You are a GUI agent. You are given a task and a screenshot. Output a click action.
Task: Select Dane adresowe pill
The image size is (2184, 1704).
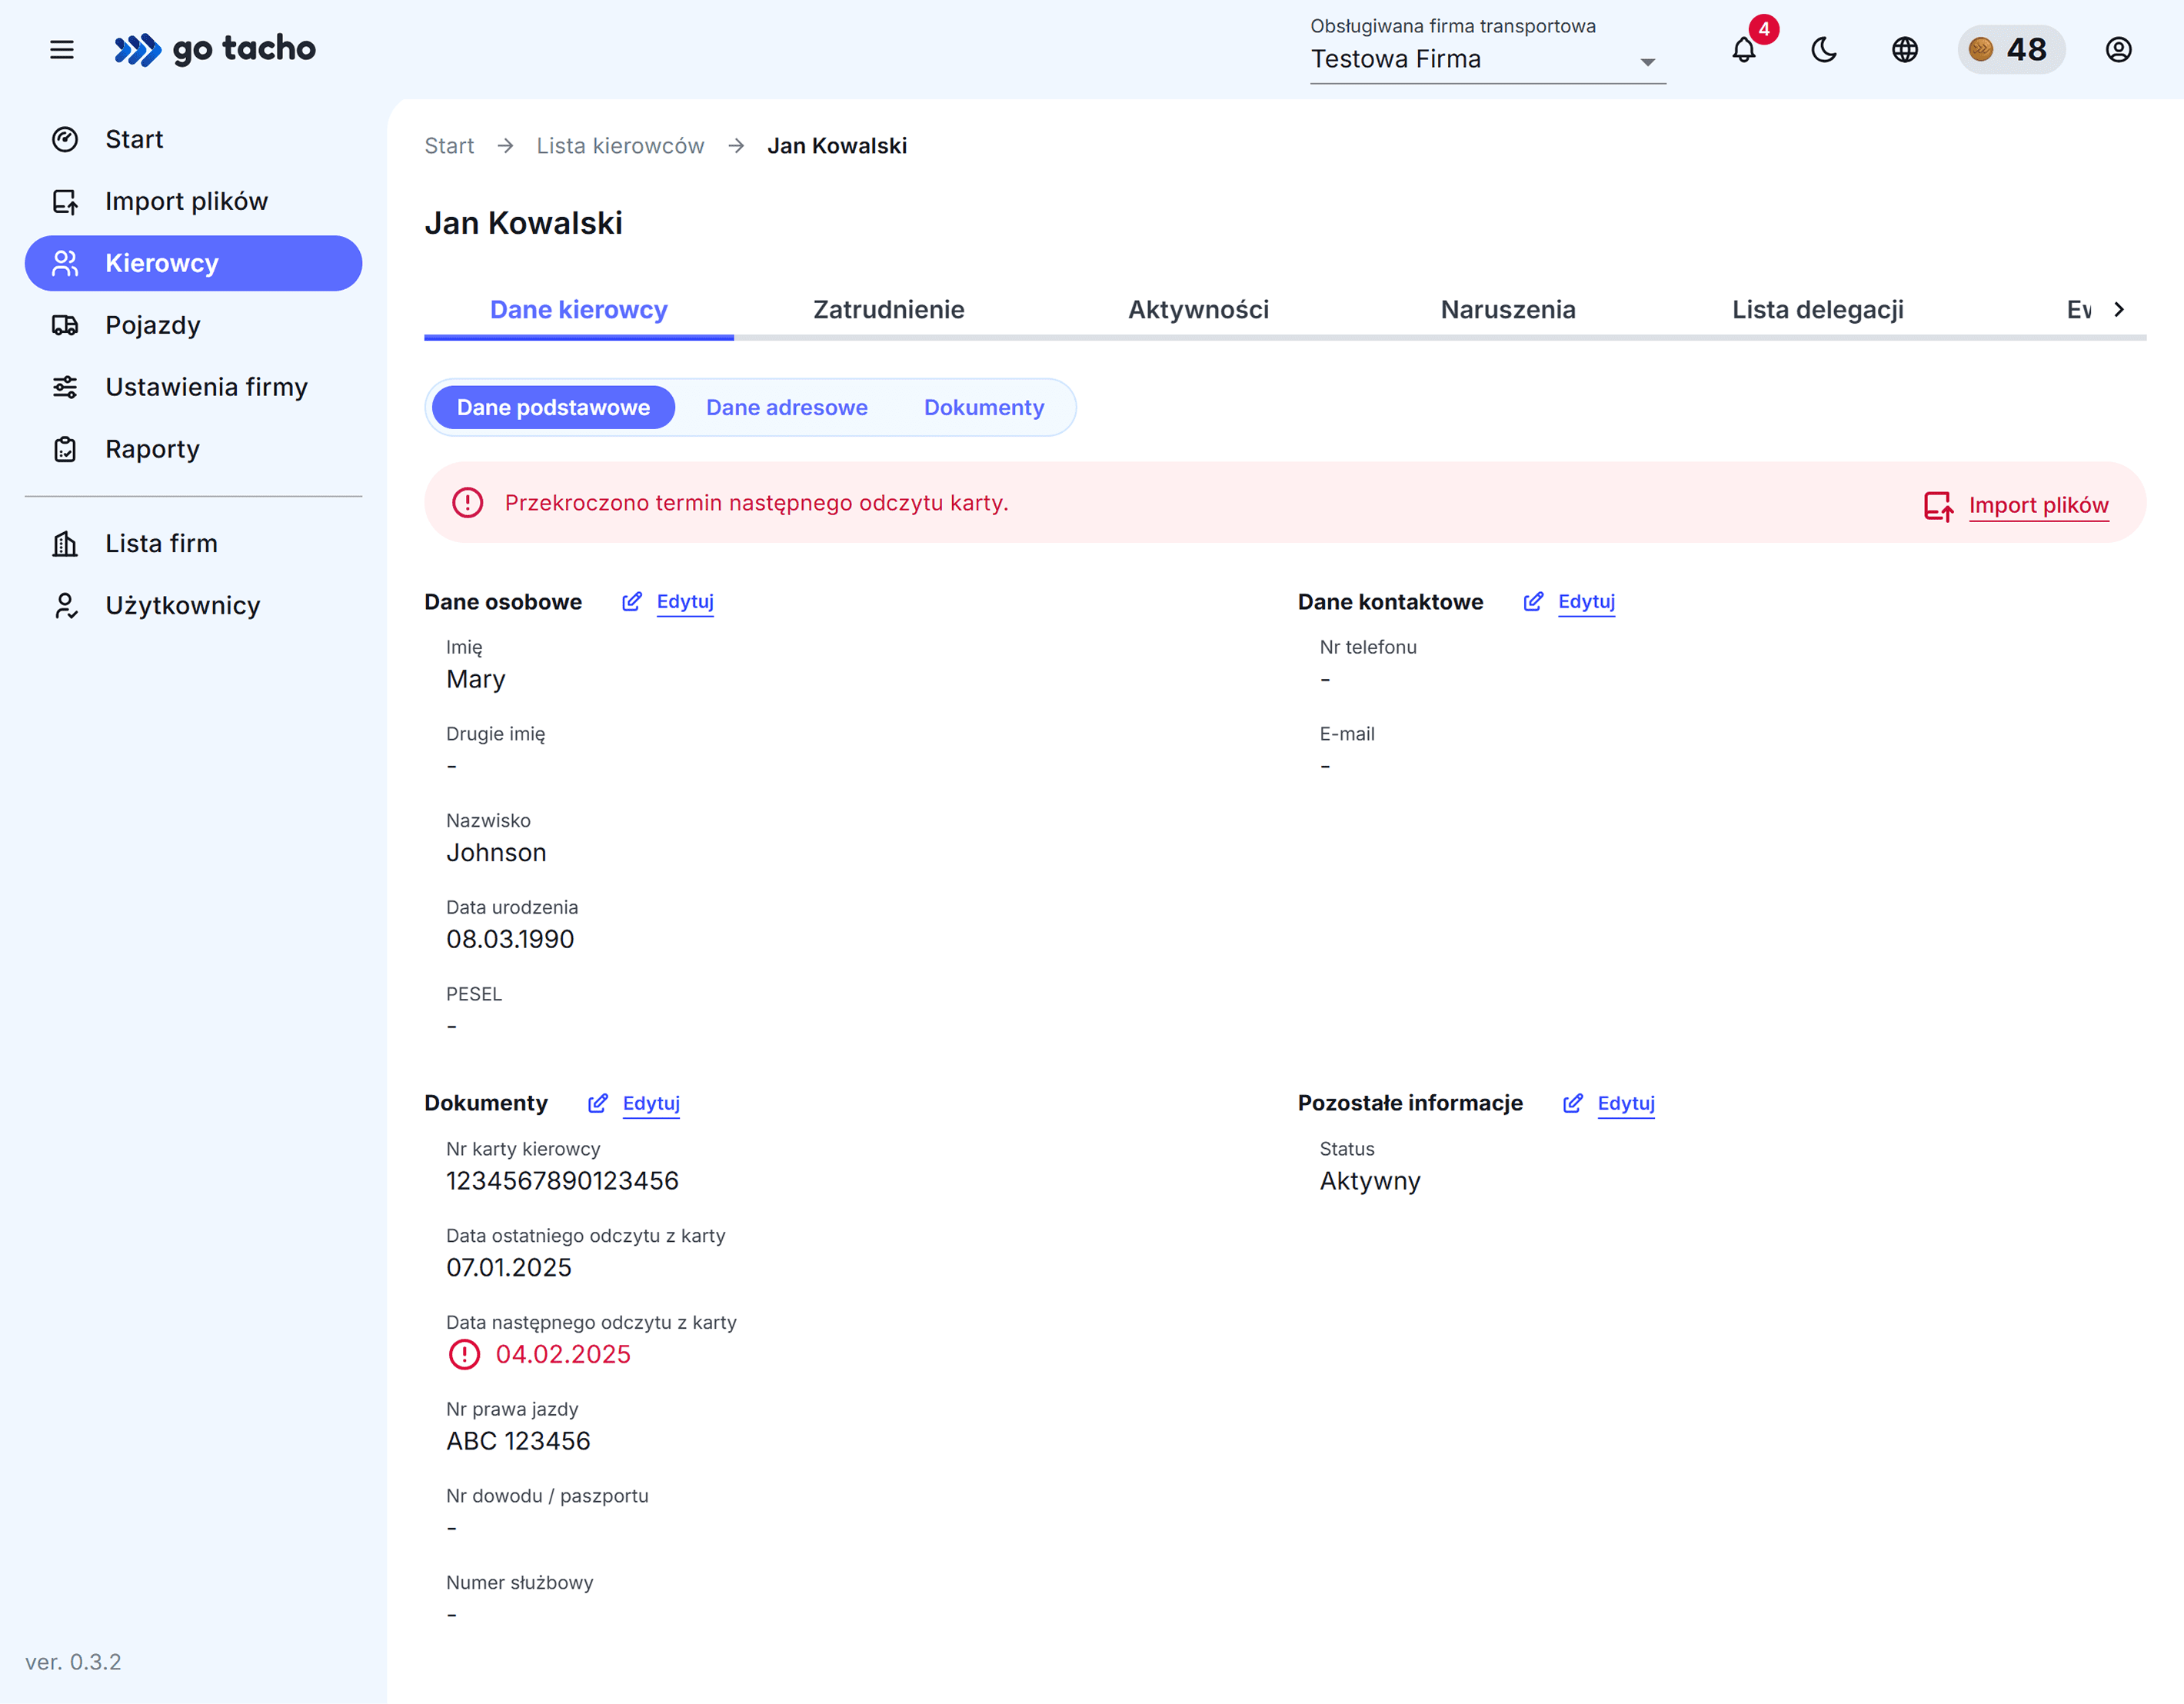[787, 407]
